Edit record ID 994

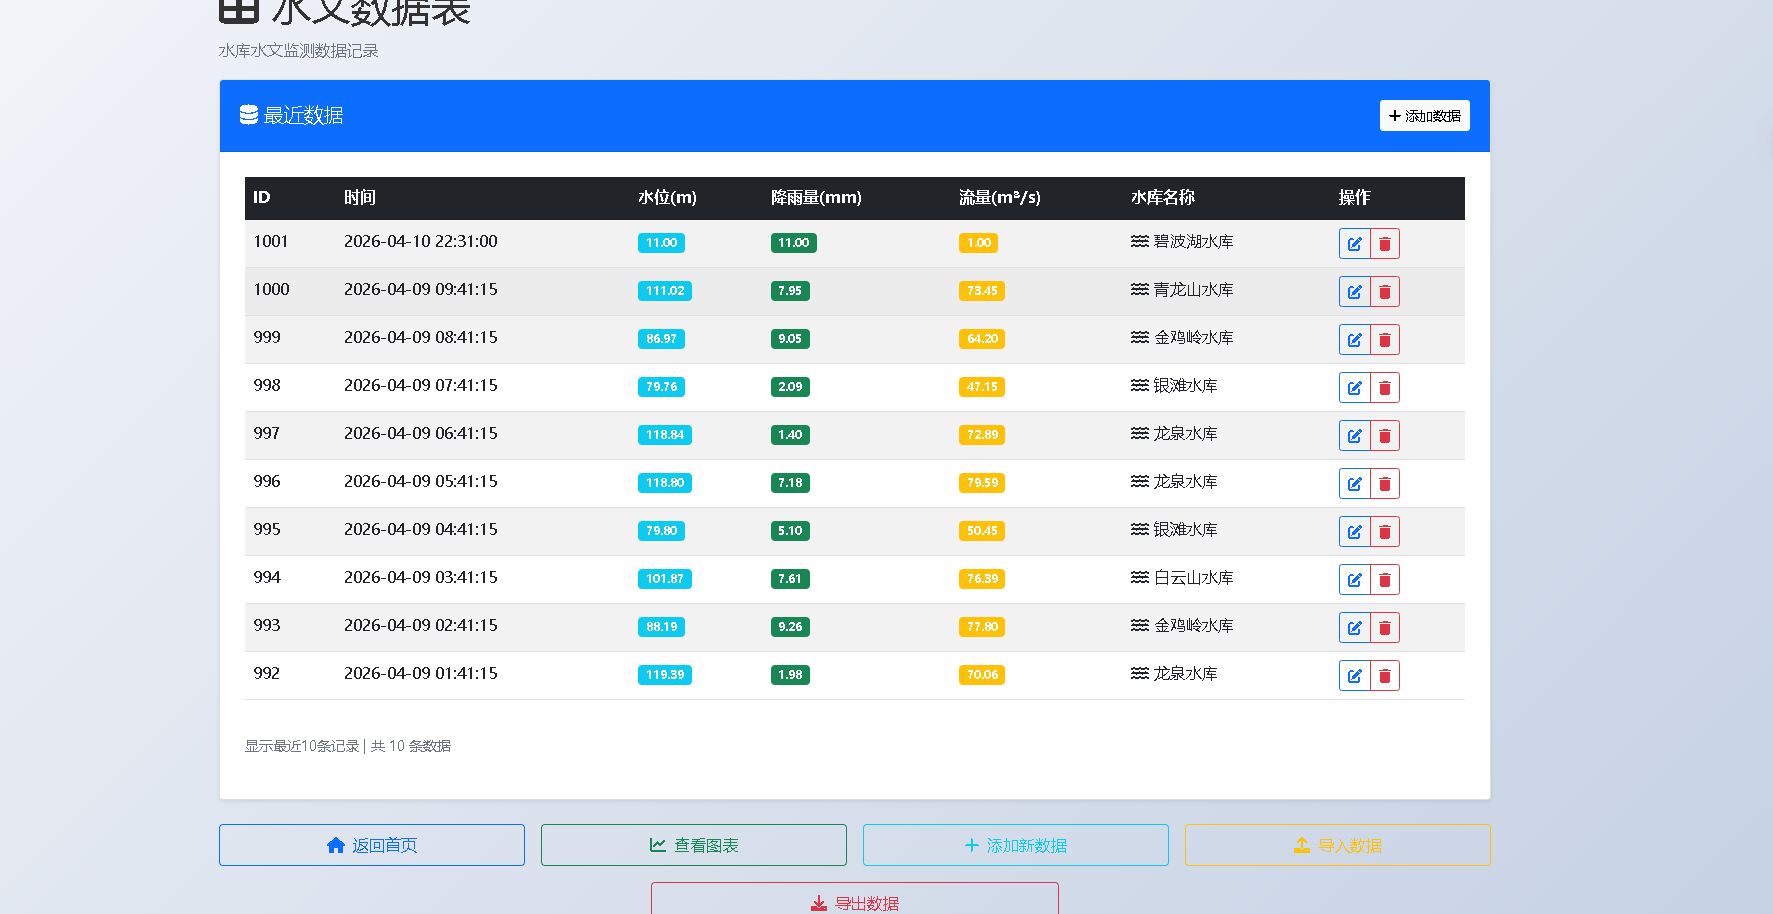point(1354,580)
